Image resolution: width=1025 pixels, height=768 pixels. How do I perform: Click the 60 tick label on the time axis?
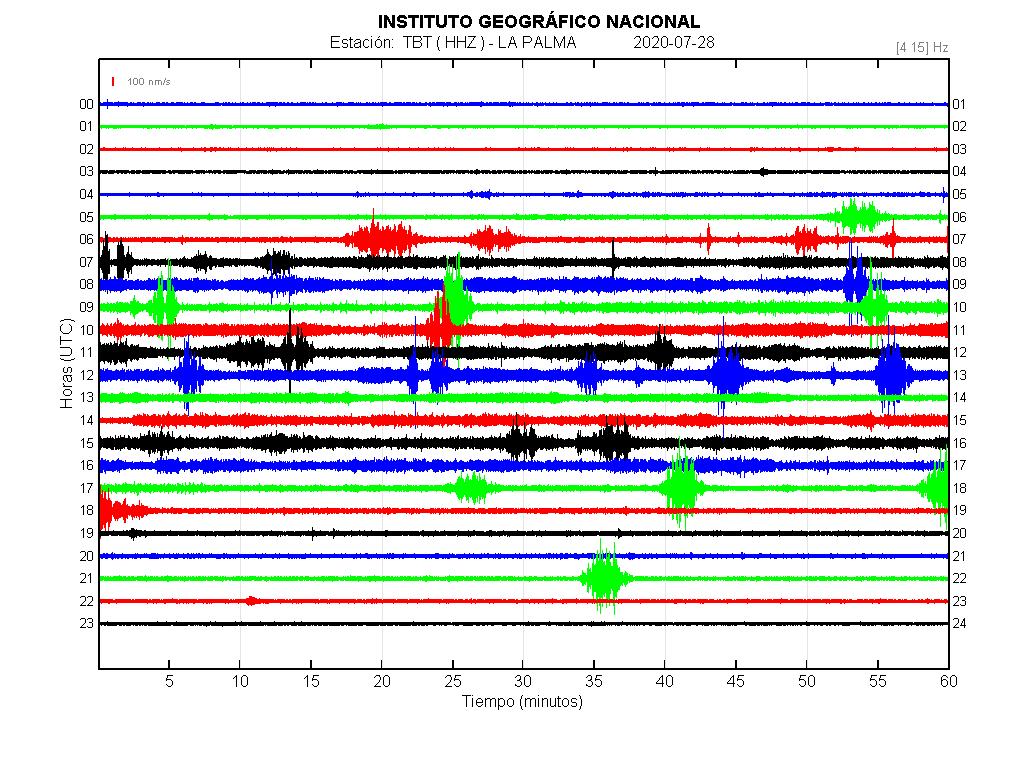point(948,681)
